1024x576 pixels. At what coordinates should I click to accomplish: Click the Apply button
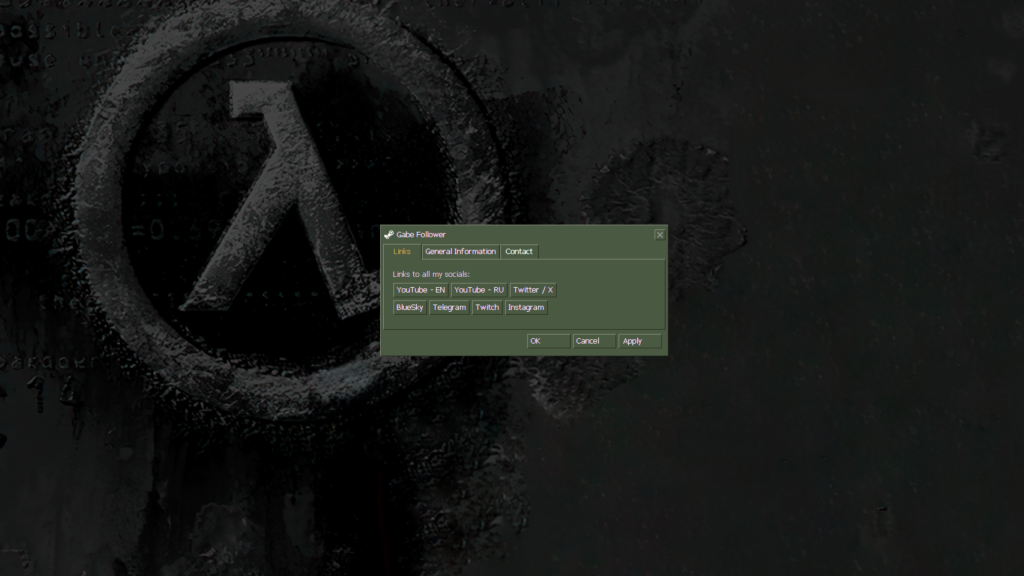639,341
